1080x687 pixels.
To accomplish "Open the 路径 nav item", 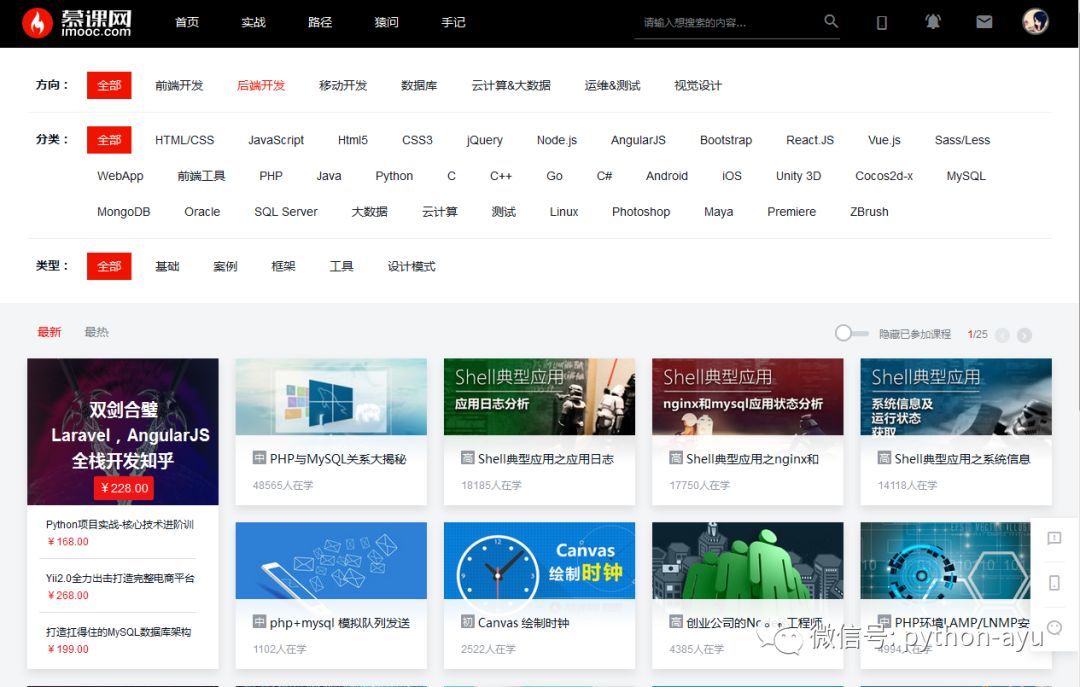I will pyautogui.click(x=320, y=22).
